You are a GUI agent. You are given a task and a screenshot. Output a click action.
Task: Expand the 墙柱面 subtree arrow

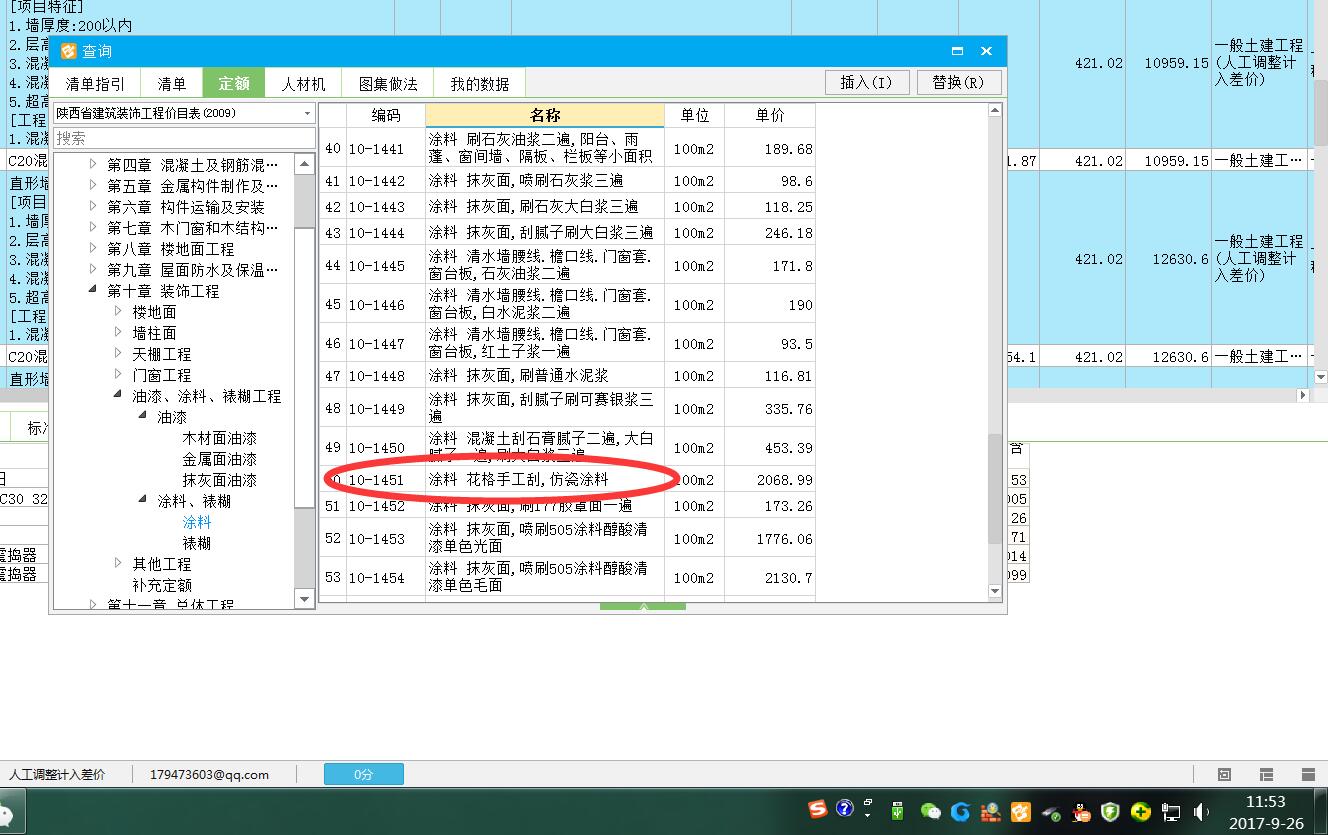click(118, 332)
